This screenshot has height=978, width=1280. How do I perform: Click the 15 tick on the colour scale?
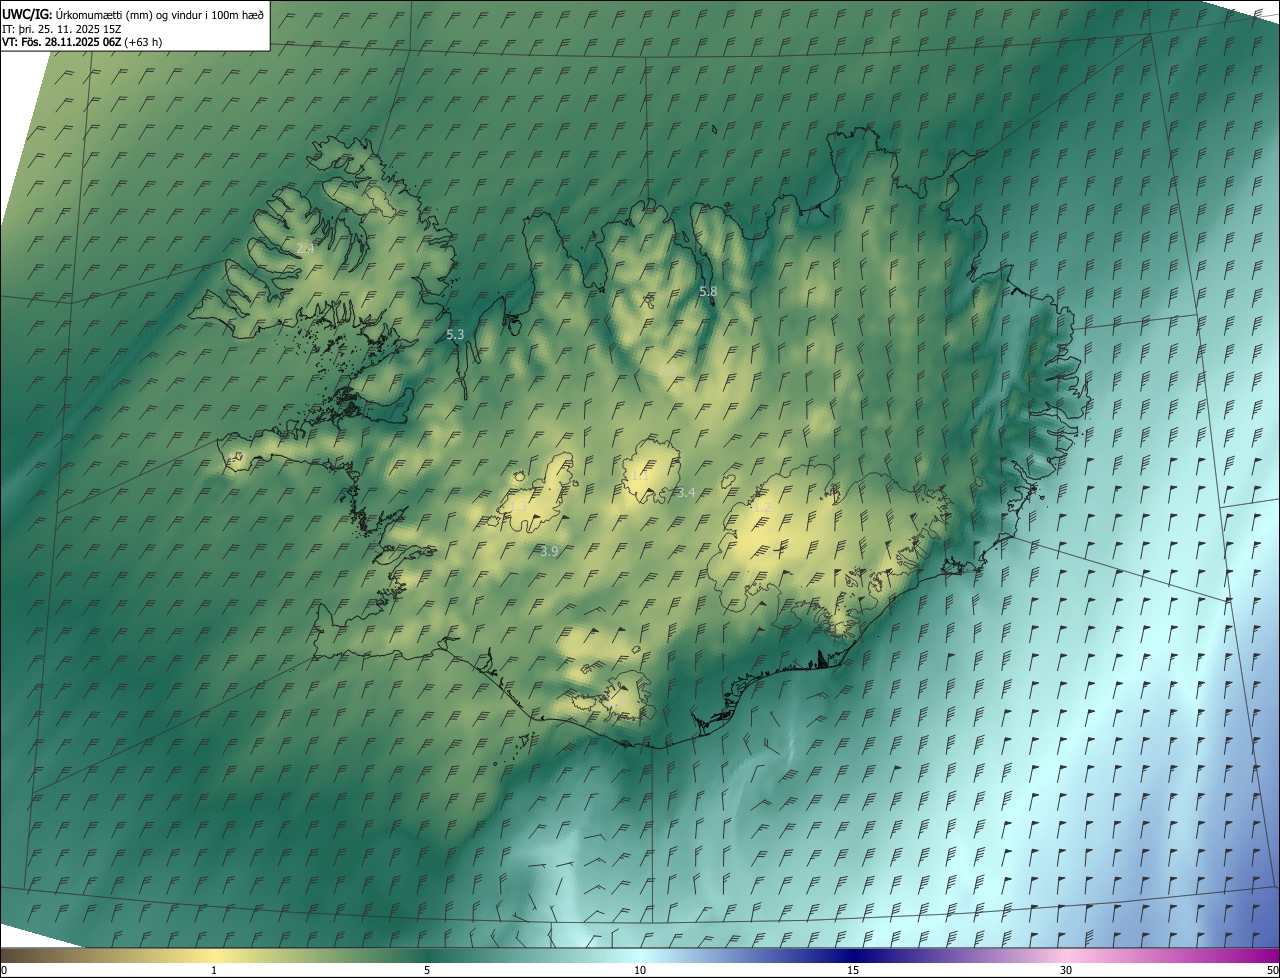pyautogui.click(x=853, y=970)
